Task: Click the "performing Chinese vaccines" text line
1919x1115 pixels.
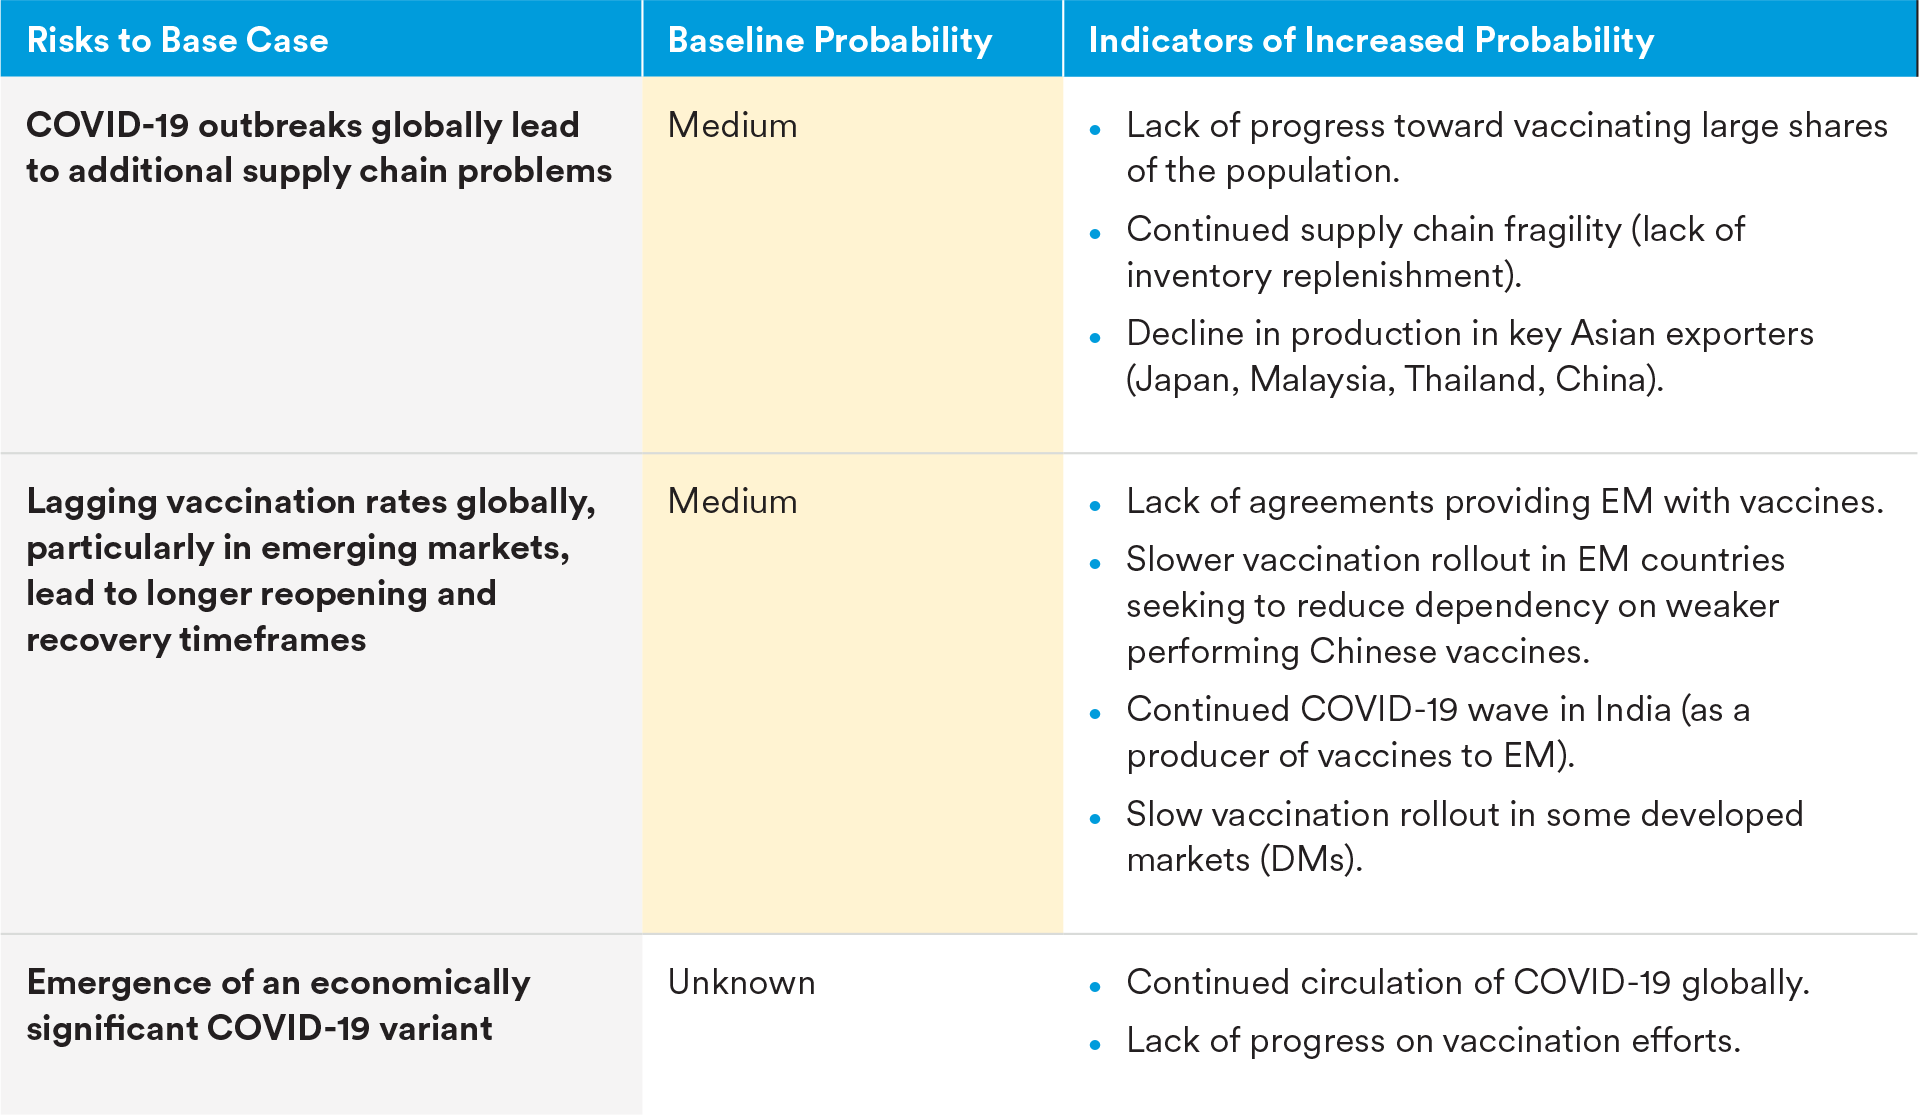Action: click(x=1357, y=652)
